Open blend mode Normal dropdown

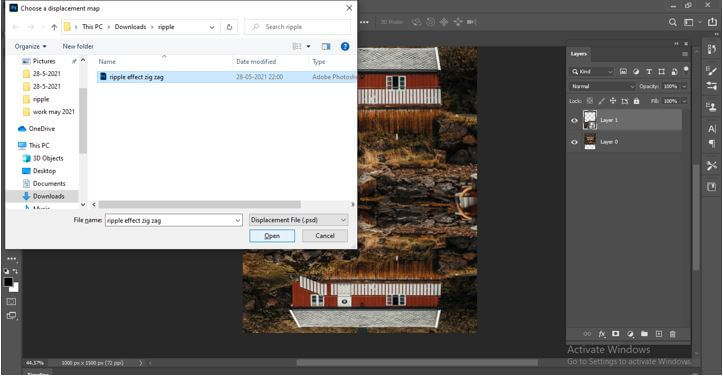[602, 86]
